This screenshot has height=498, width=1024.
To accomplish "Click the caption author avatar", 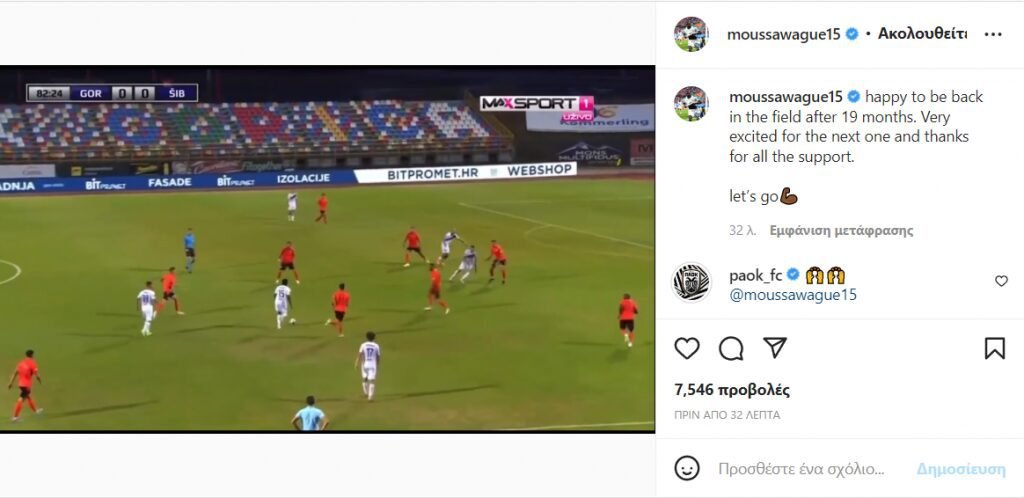I will click(691, 103).
